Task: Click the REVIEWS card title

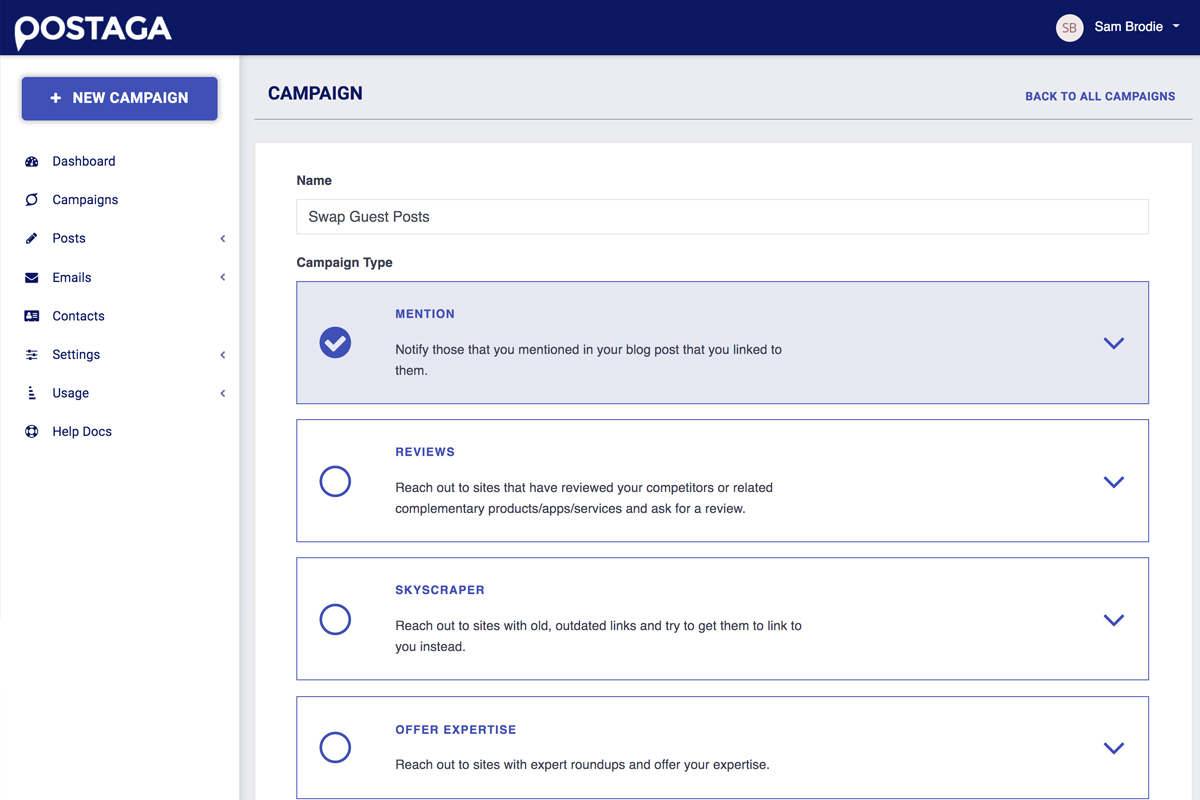Action: point(425,452)
